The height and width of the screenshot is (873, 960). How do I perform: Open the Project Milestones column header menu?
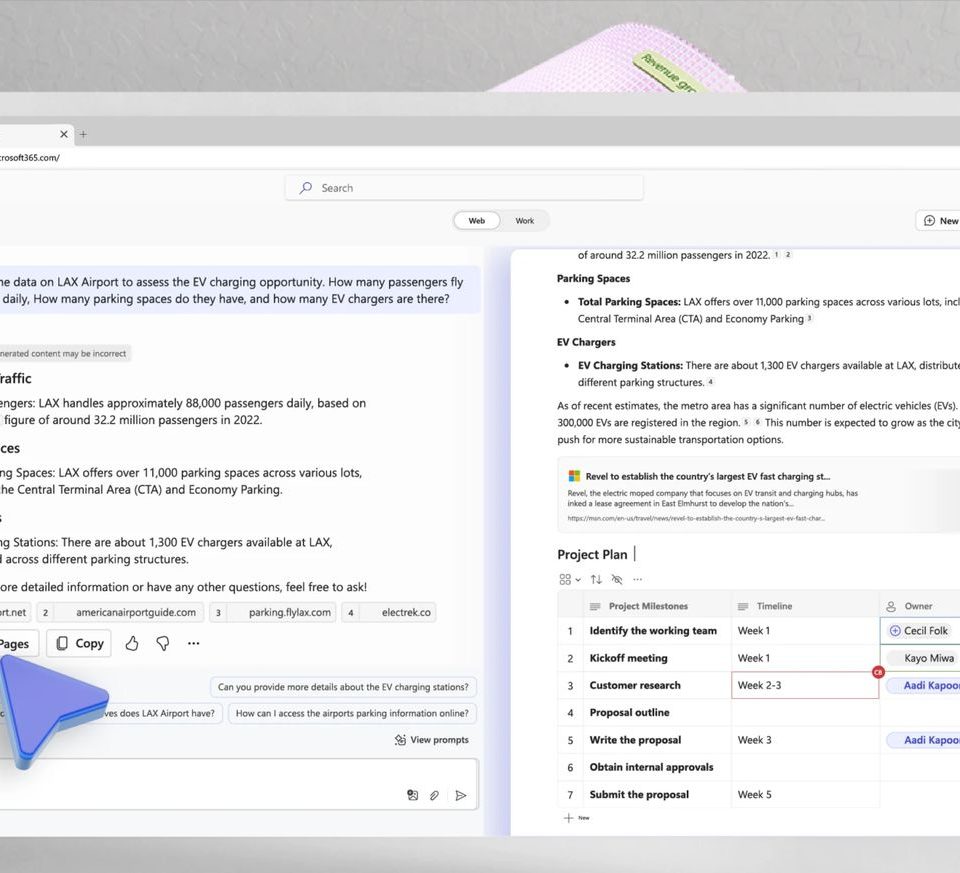[648, 606]
